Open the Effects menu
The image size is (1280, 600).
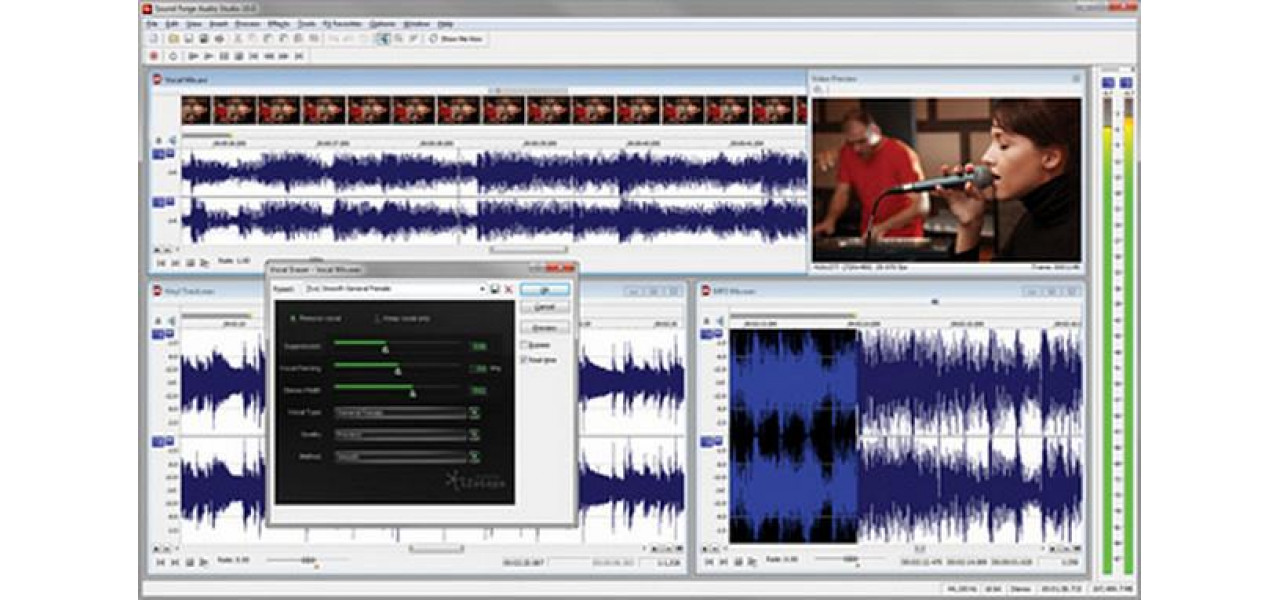click(x=276, y=23)
